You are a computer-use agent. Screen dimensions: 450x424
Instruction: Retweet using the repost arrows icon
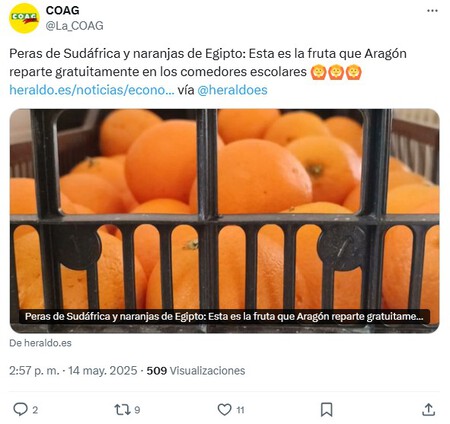122,409
